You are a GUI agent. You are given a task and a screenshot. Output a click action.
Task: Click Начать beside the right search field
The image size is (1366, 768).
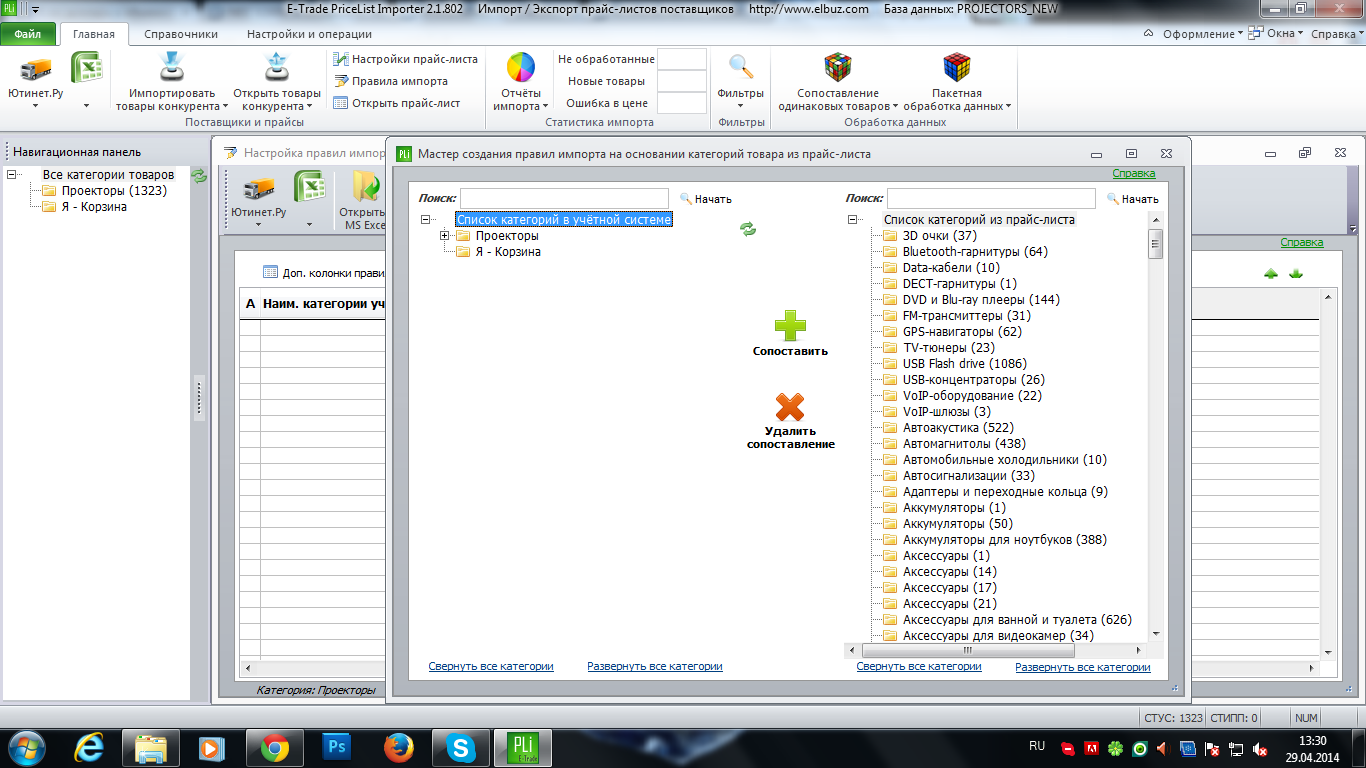pos(1133,199)
